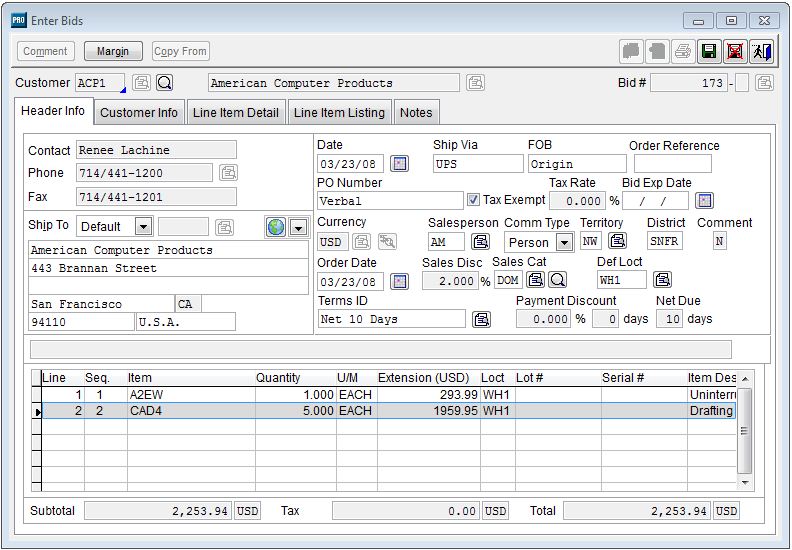Switch to the Header Info tab
Image resolution: width=792 pixels, height=550 pixels.
(x=53, y=111)
